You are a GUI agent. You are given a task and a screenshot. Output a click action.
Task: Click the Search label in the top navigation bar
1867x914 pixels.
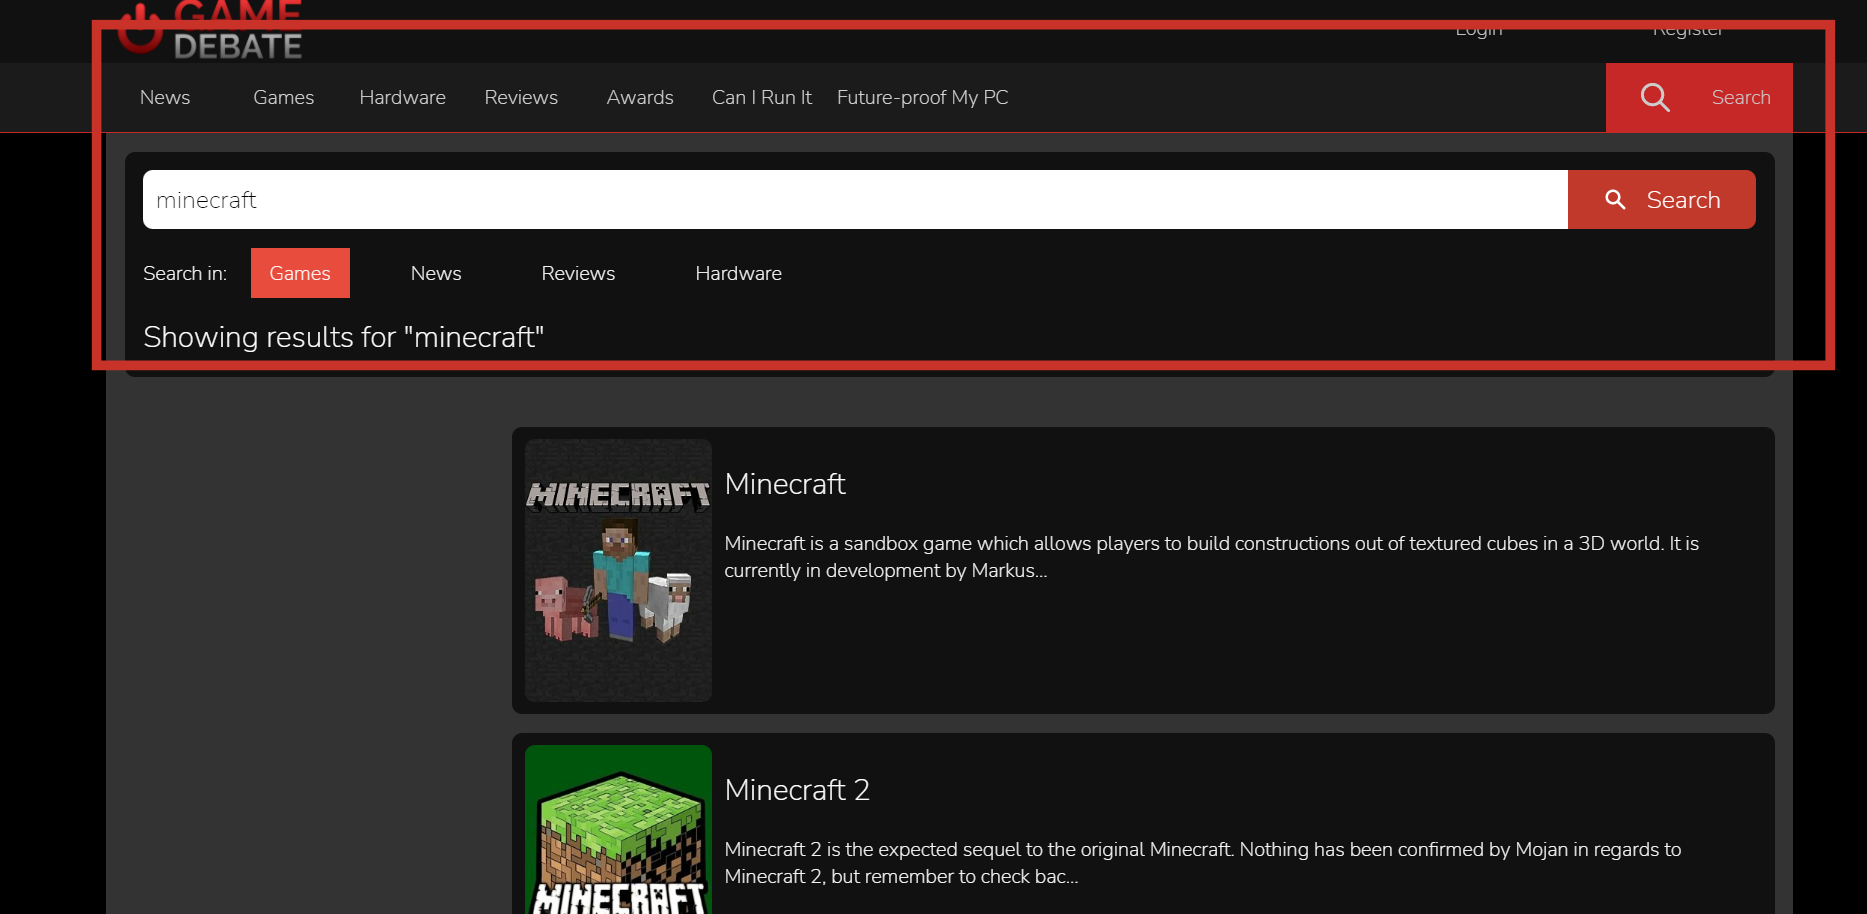(x=1741, y=97)
